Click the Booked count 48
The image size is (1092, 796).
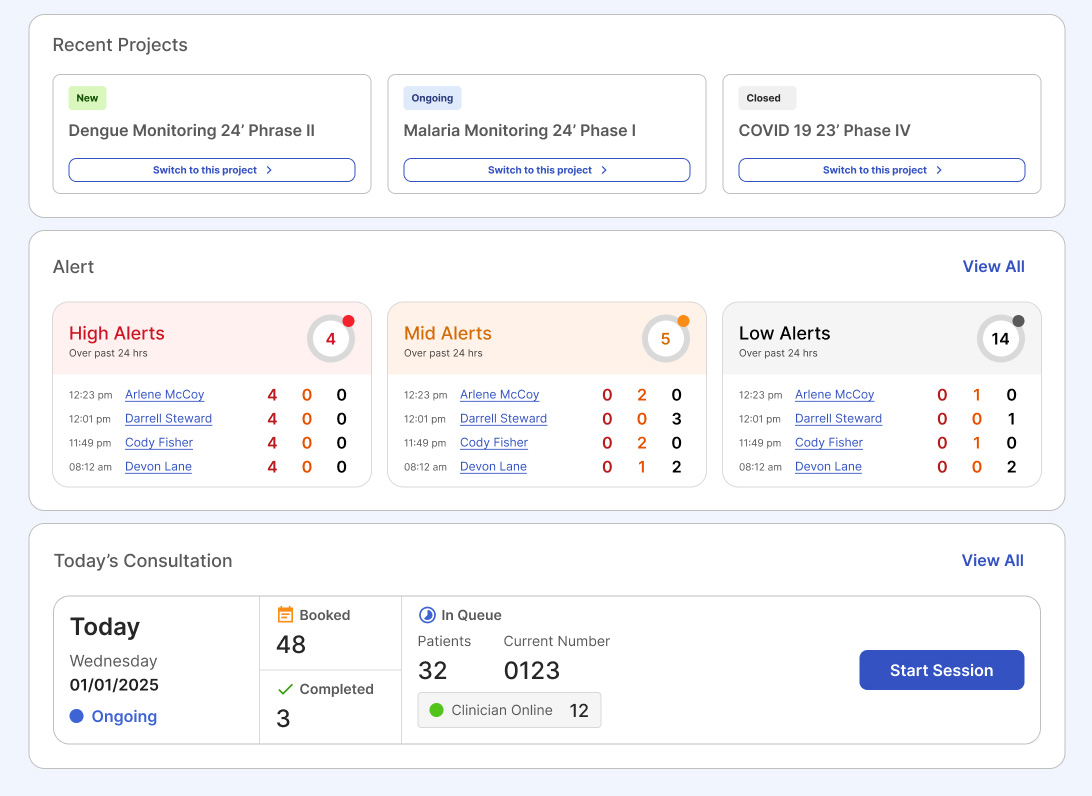(x=291, y=644)
